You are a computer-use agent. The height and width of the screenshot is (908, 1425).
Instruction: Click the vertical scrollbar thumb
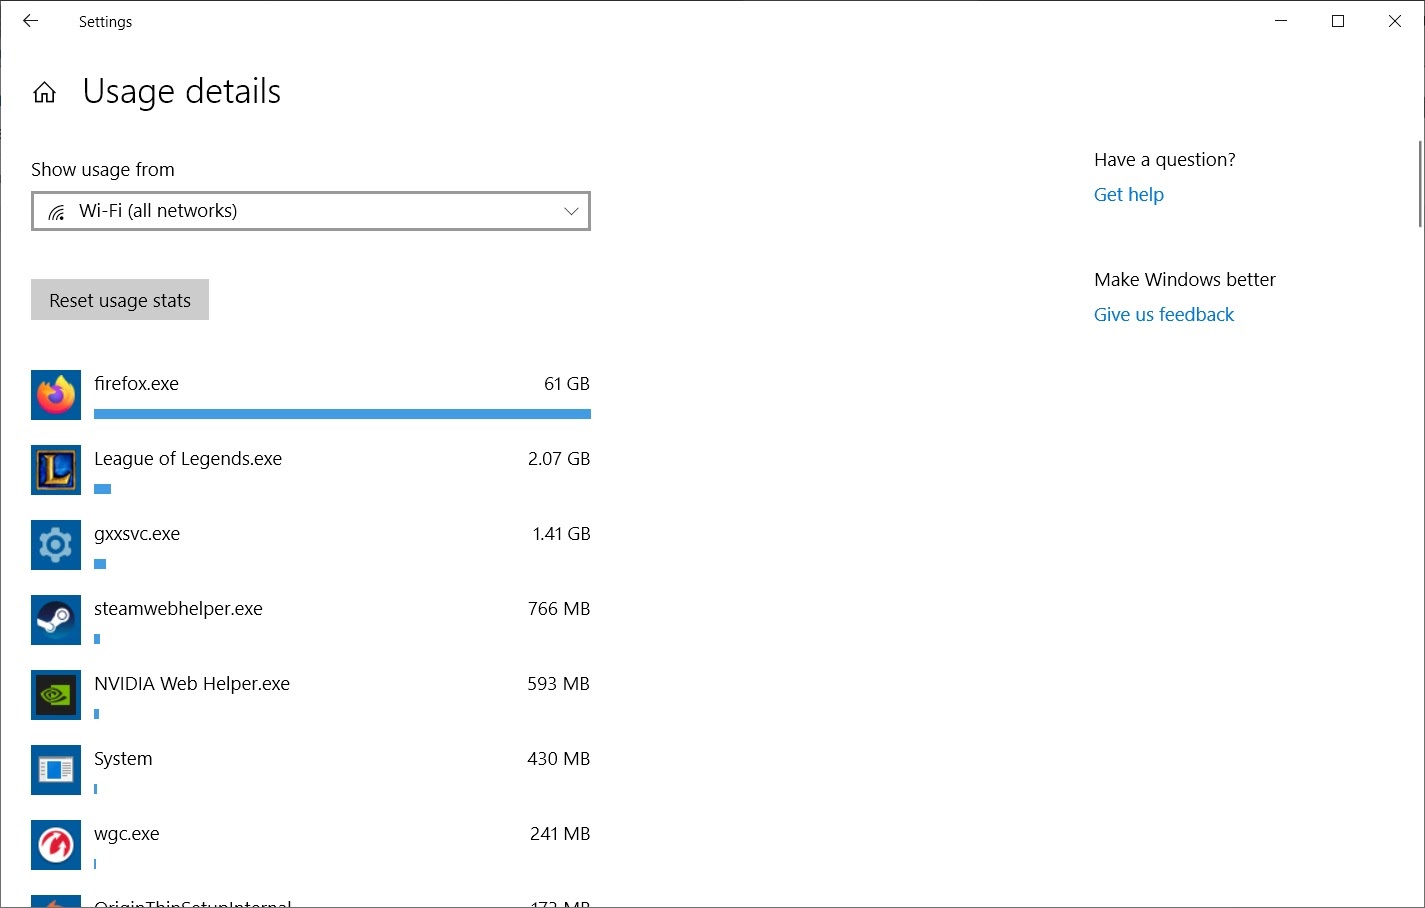1420,184
